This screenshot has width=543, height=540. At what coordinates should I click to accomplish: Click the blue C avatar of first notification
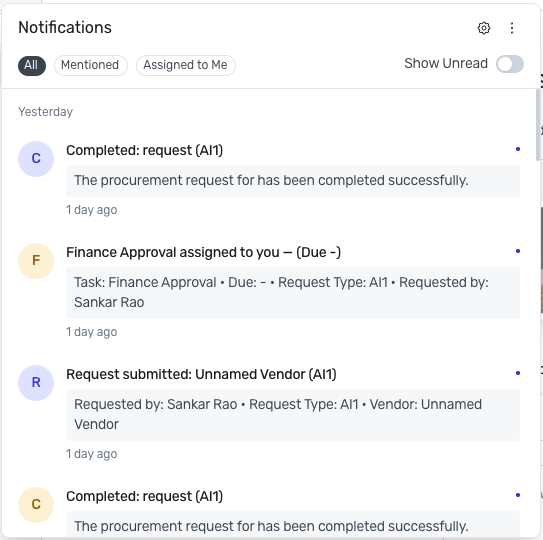pos(36,159)
